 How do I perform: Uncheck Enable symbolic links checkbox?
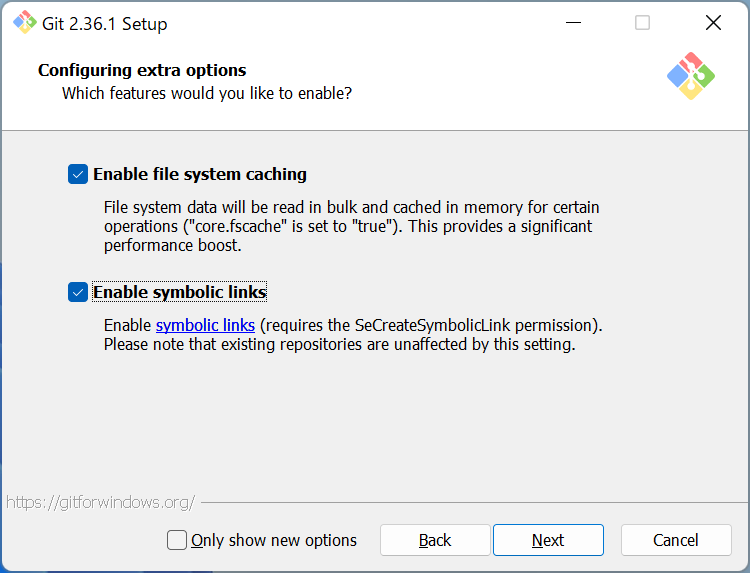pyautogui.click(x=78, y=292)
